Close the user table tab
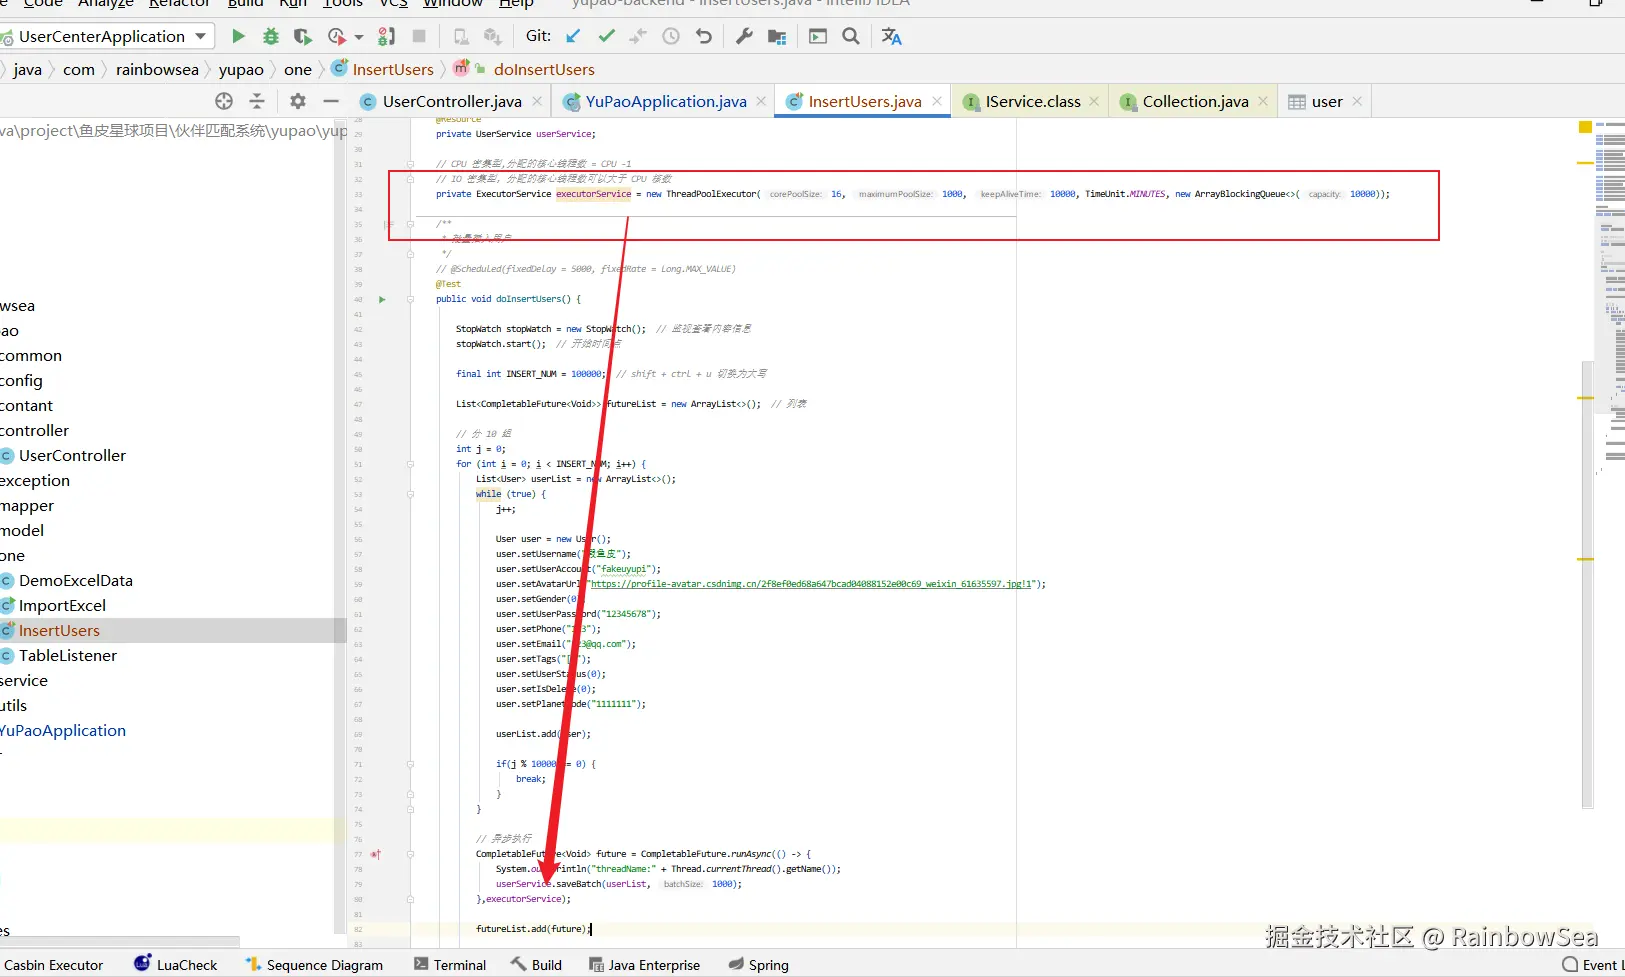The image size is (1625, 977). coord(1357,101)
